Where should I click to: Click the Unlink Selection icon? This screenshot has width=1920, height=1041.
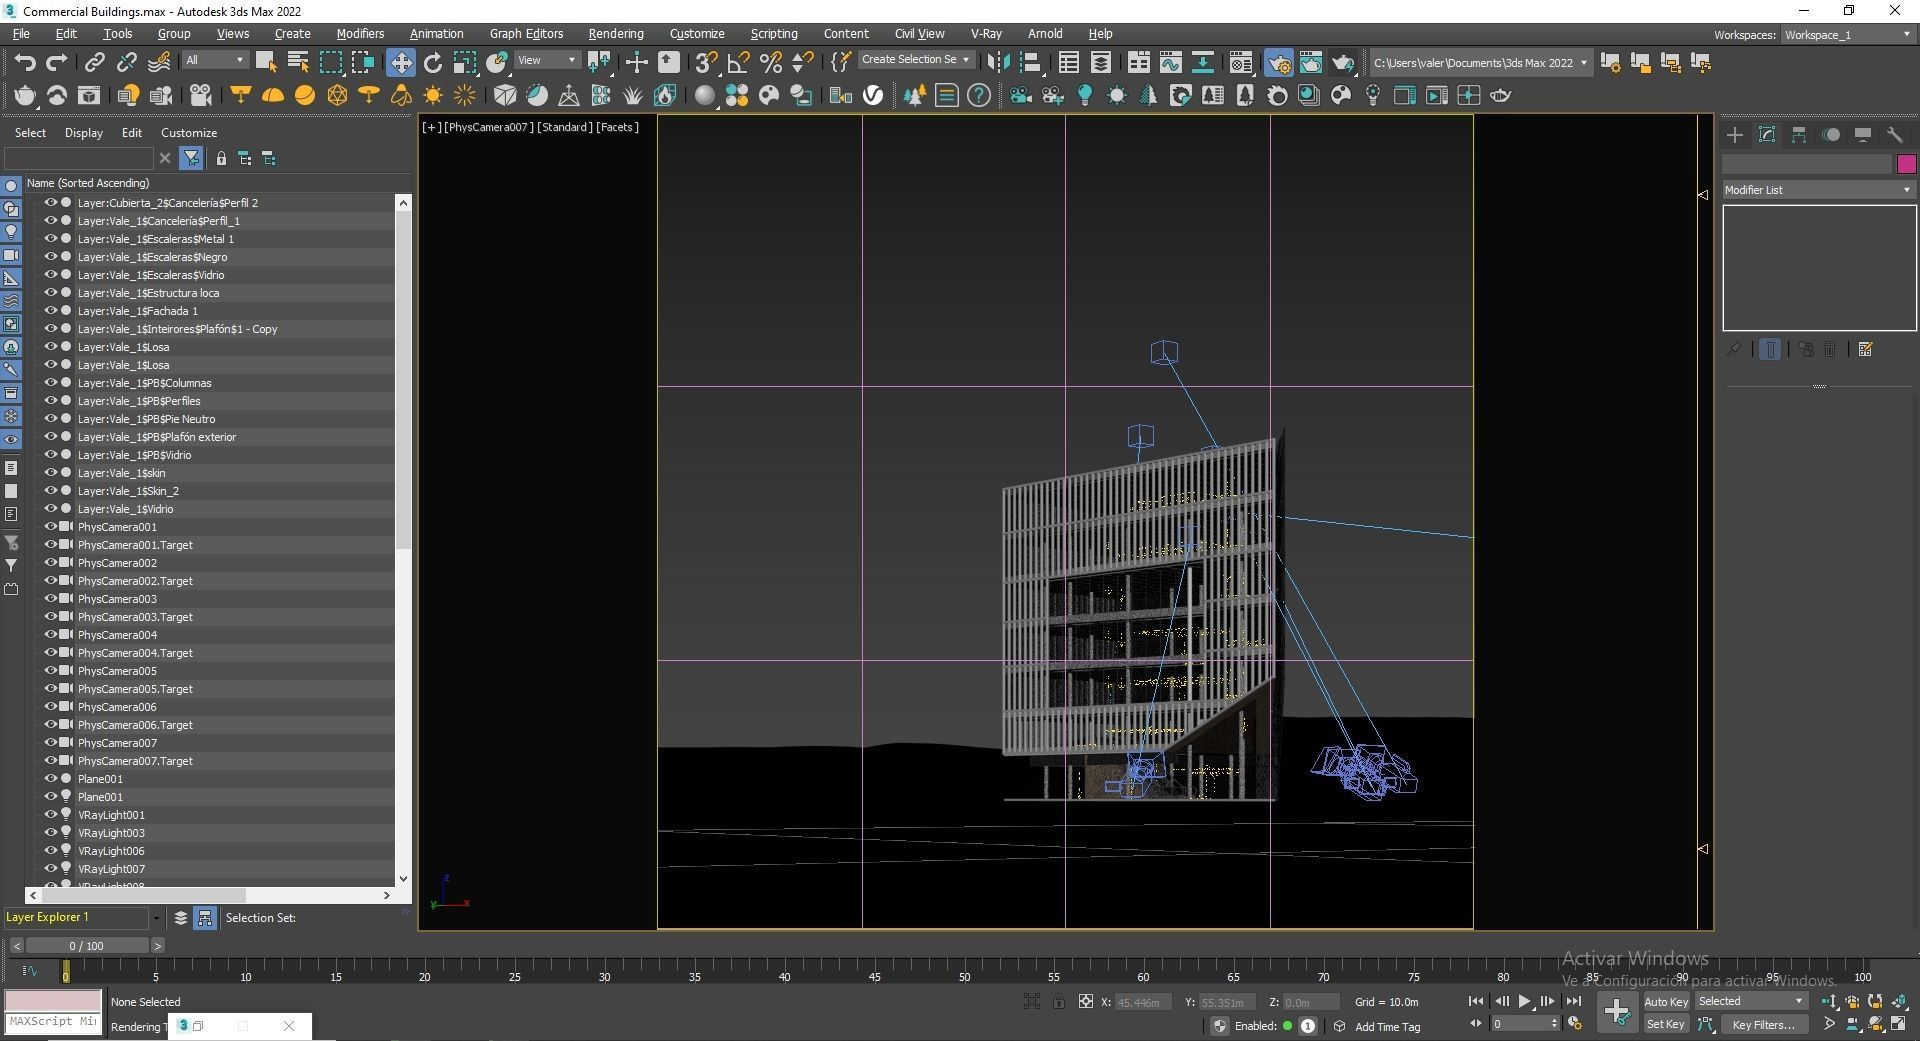pos(126,62)
